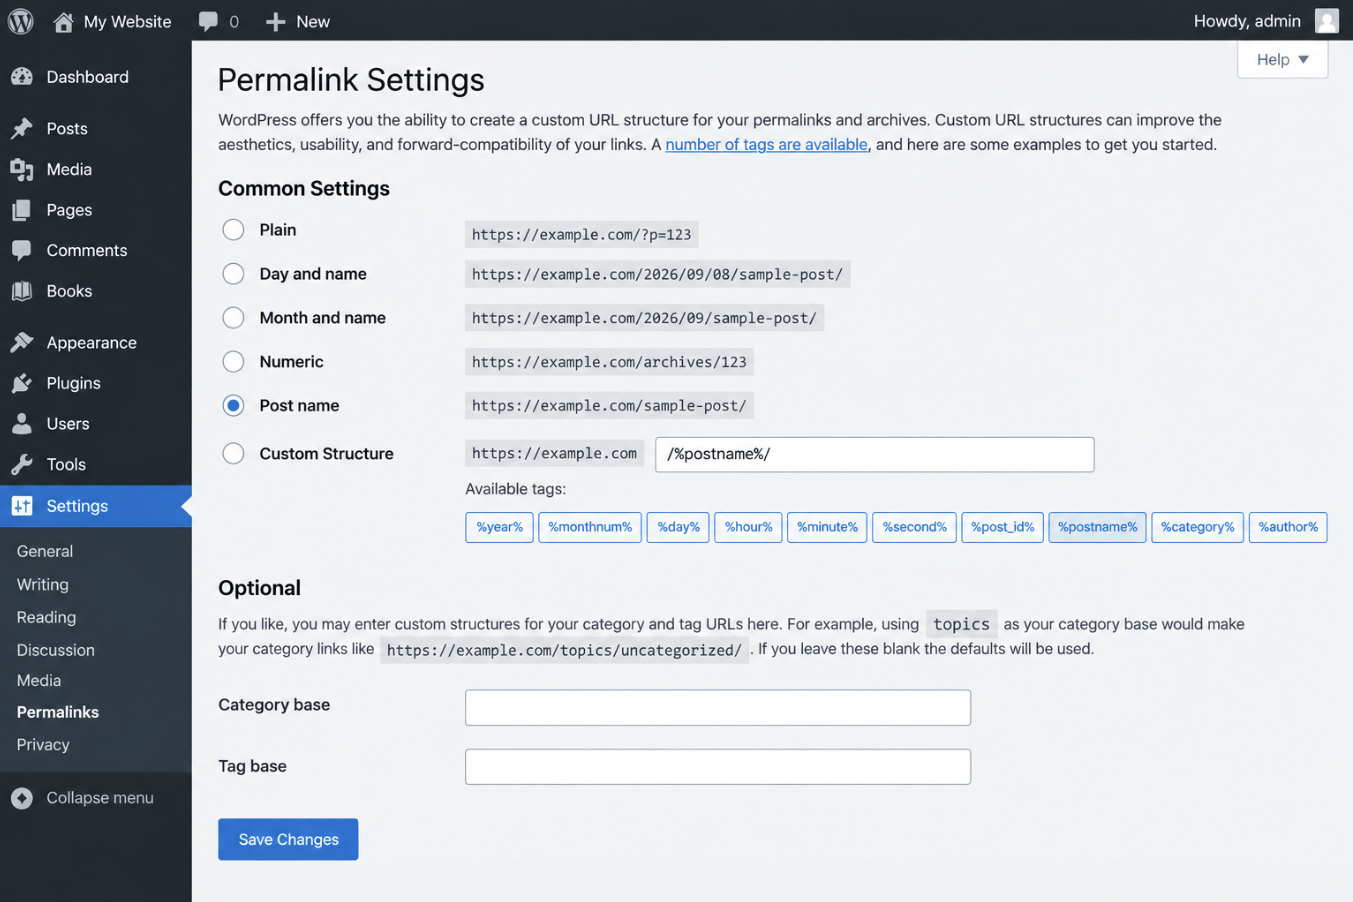The height and width of the screenshot is (902, 1353).
Task: Click the Tools wrench icon
Action: 22,464
